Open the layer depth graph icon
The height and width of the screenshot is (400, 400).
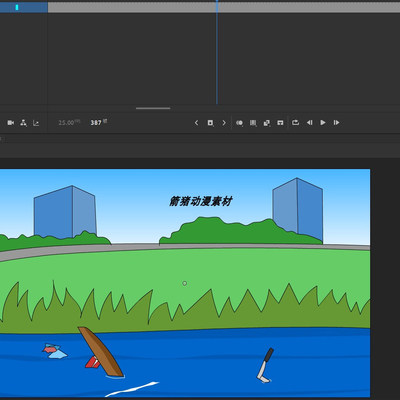coord(36,123)
